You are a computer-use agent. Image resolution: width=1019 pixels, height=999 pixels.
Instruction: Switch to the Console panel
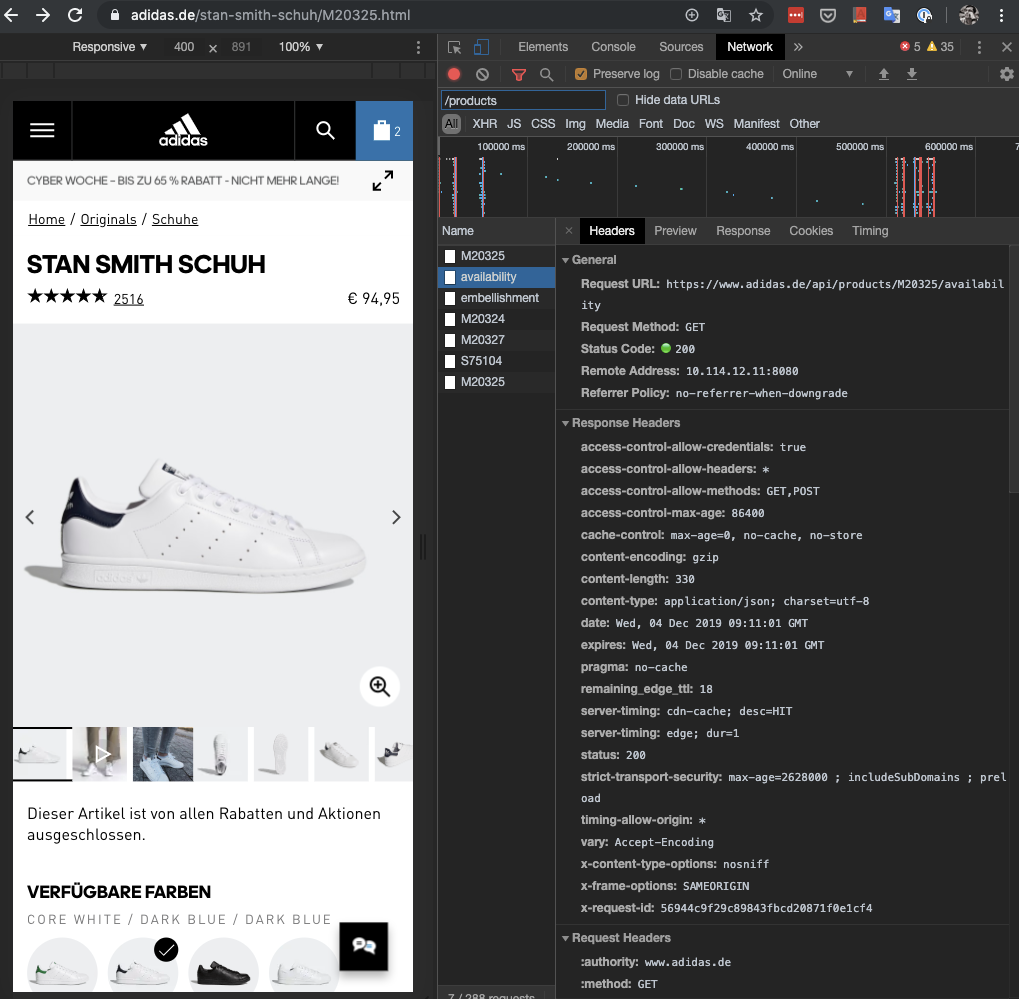coord(613,47)
